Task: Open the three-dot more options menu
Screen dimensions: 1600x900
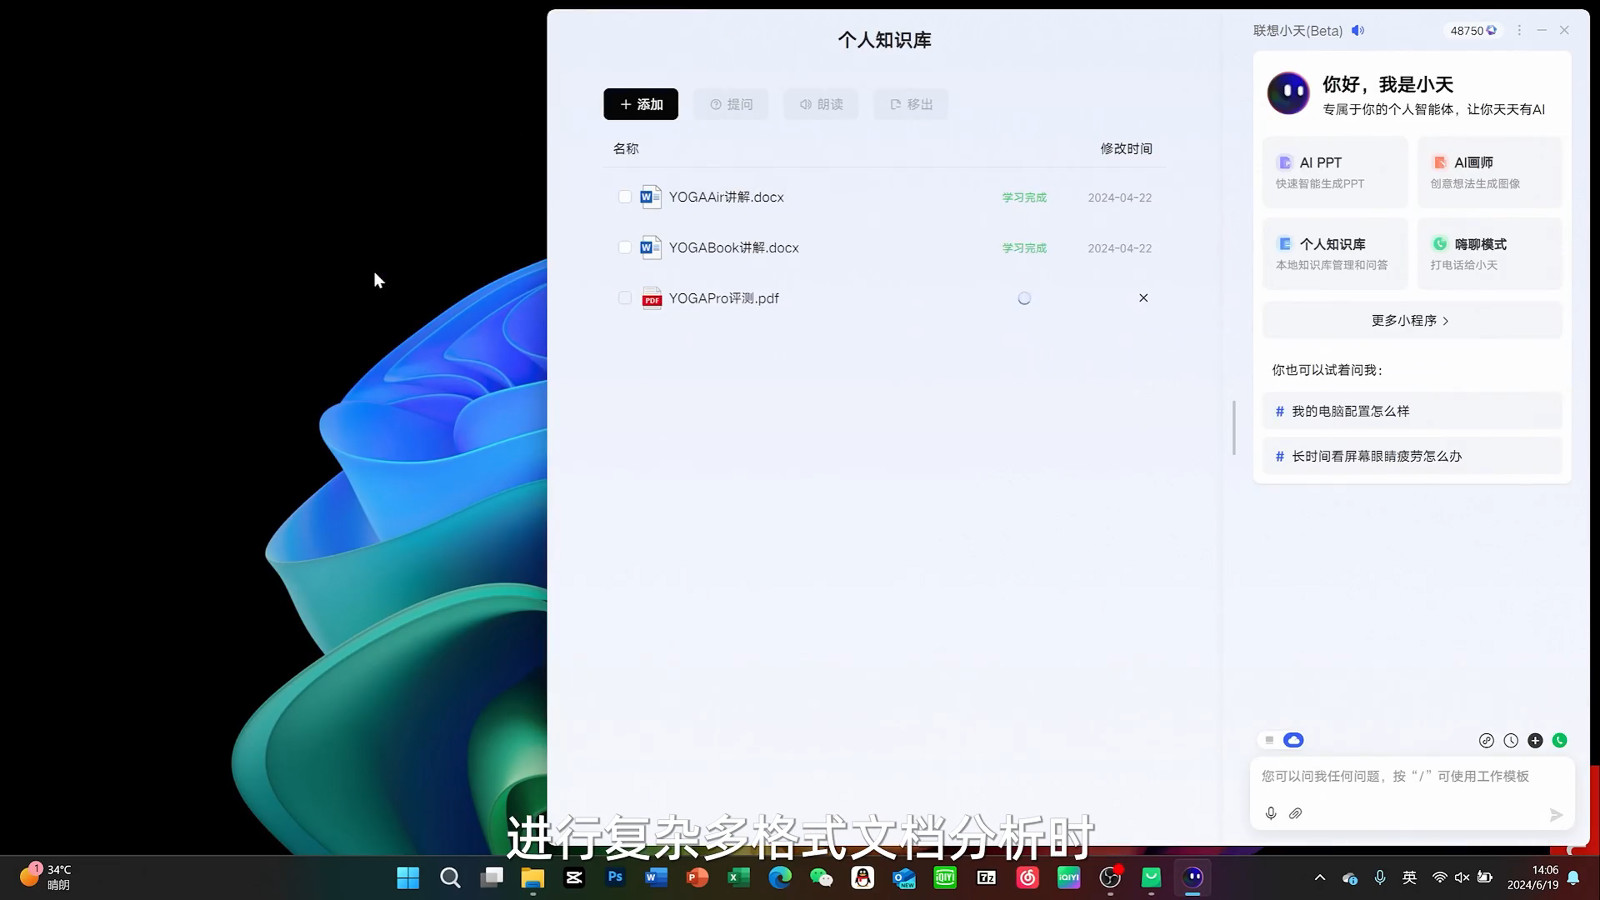Action: point(1519,30)
